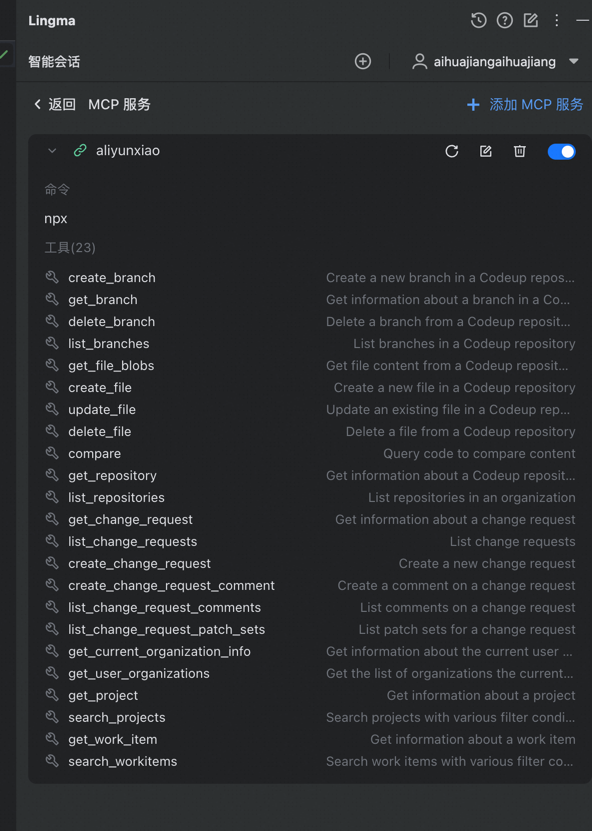Screen dimensions: 592x831
Task: Click the tool icon beside get_change_request
Action: point(52,519)
